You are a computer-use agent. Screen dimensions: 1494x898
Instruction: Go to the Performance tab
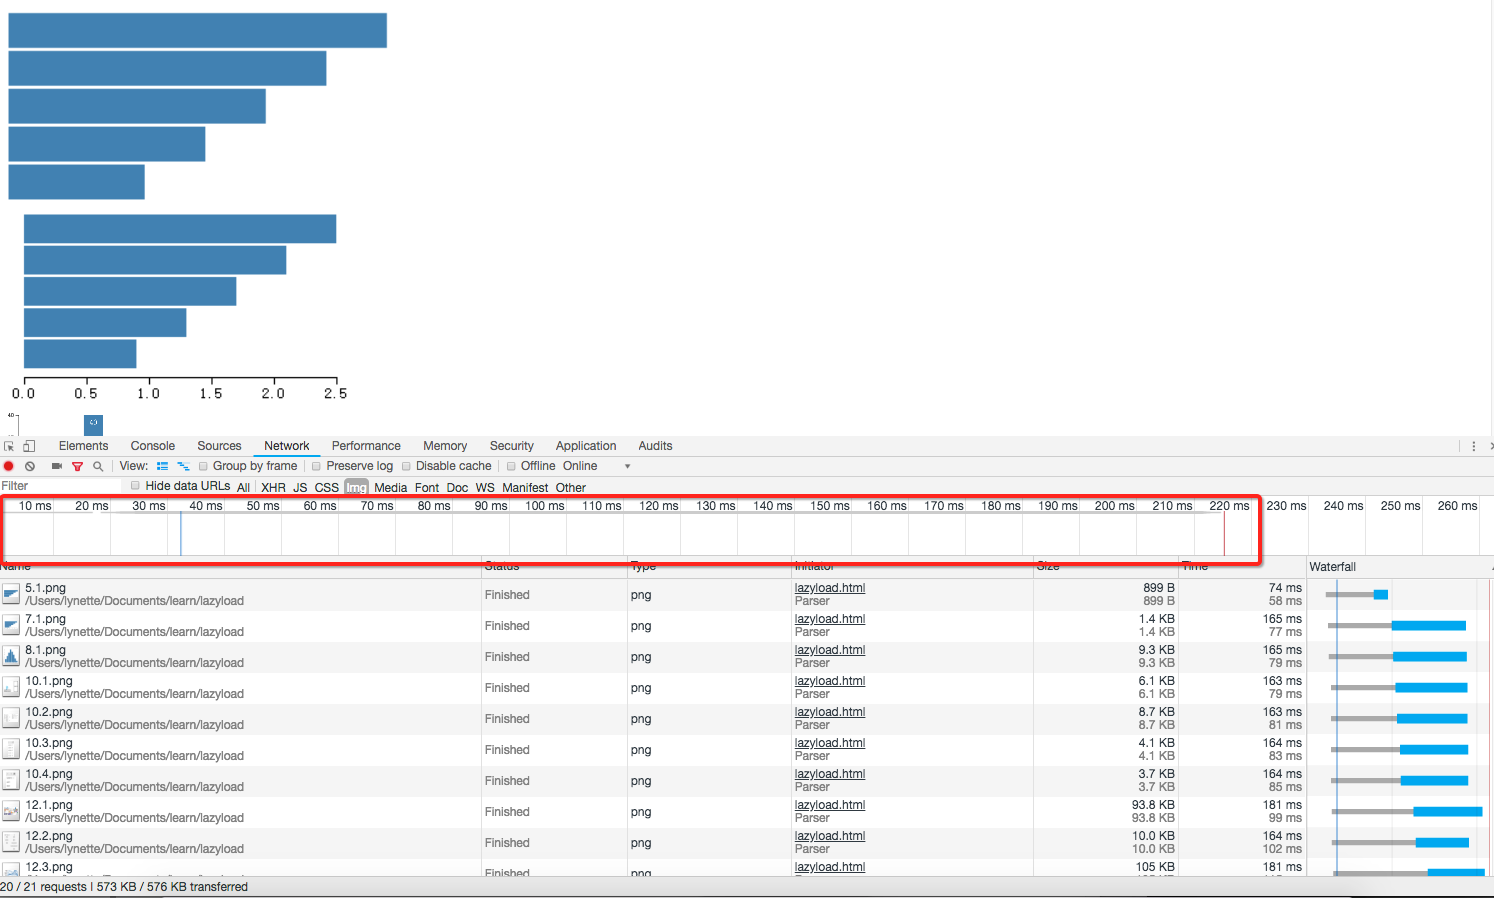pos(366,446)
